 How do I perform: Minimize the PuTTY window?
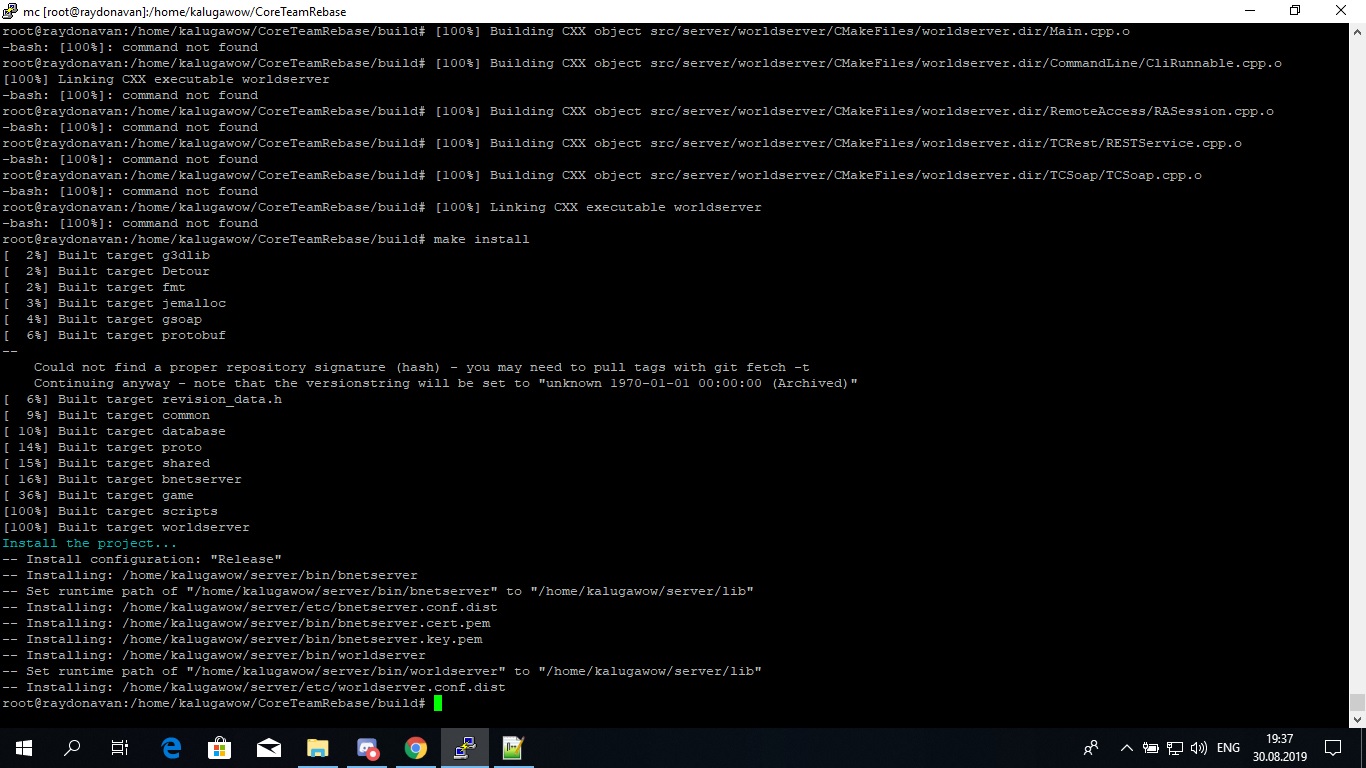pos(1249,11)
